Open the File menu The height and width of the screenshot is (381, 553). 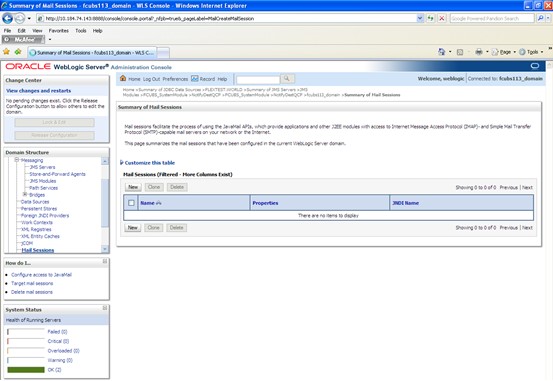tap(7, 31)
